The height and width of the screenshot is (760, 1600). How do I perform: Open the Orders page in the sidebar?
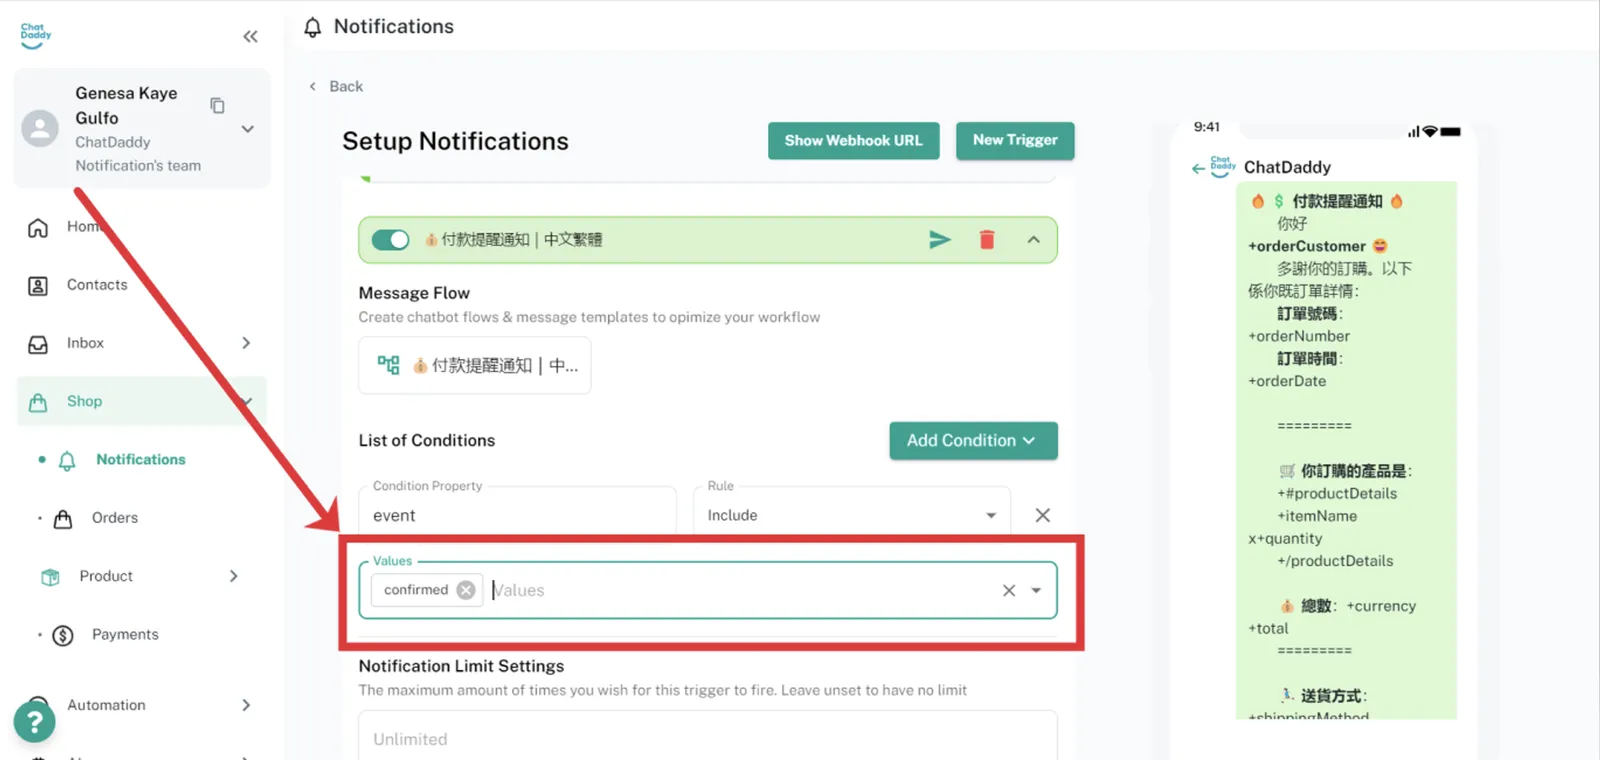coord(114,518)
